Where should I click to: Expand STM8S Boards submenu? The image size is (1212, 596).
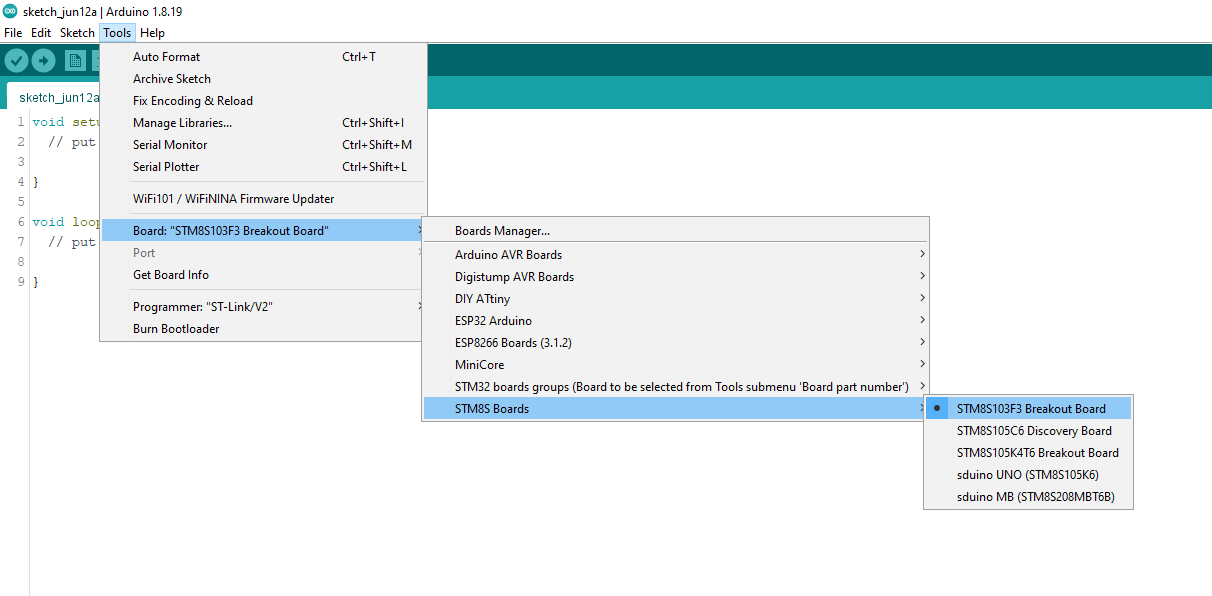[676, 409]
